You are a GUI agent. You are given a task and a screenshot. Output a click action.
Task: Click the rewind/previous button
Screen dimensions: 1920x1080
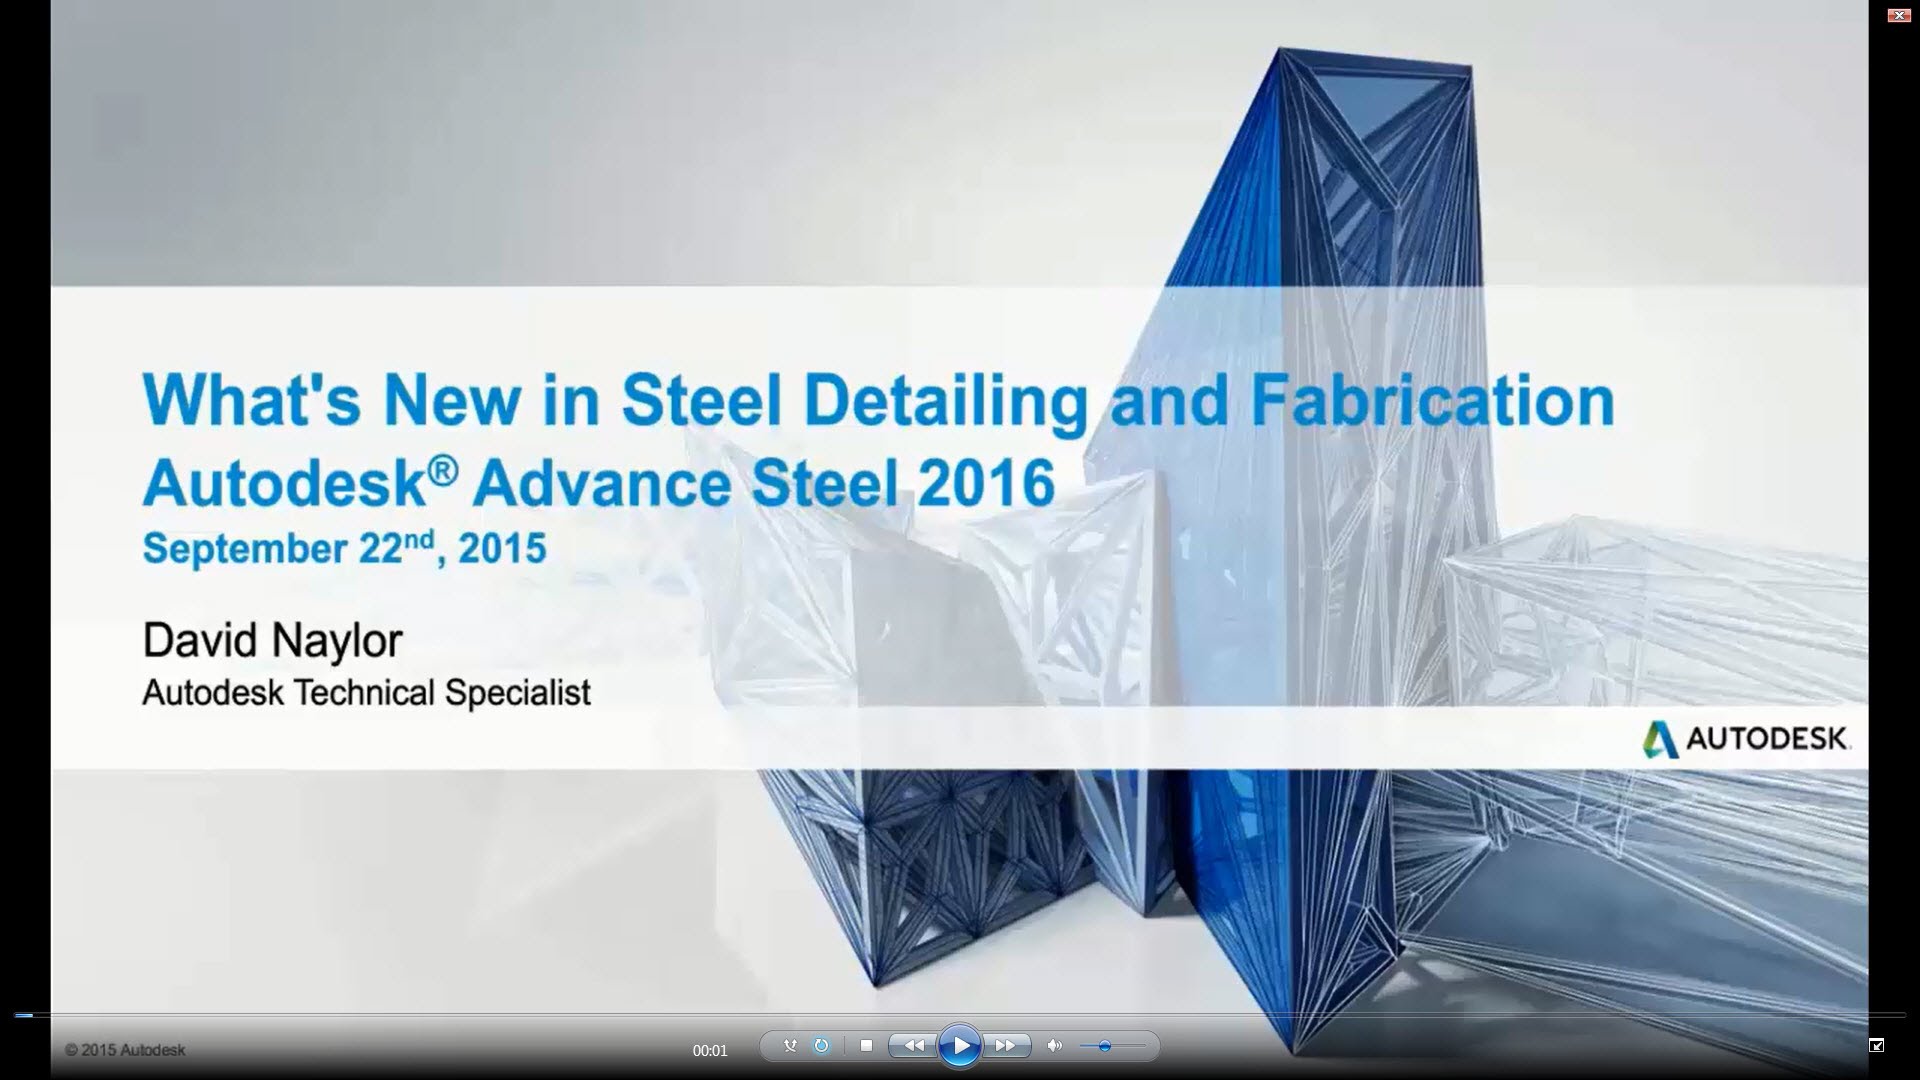tap(913, 1046)
